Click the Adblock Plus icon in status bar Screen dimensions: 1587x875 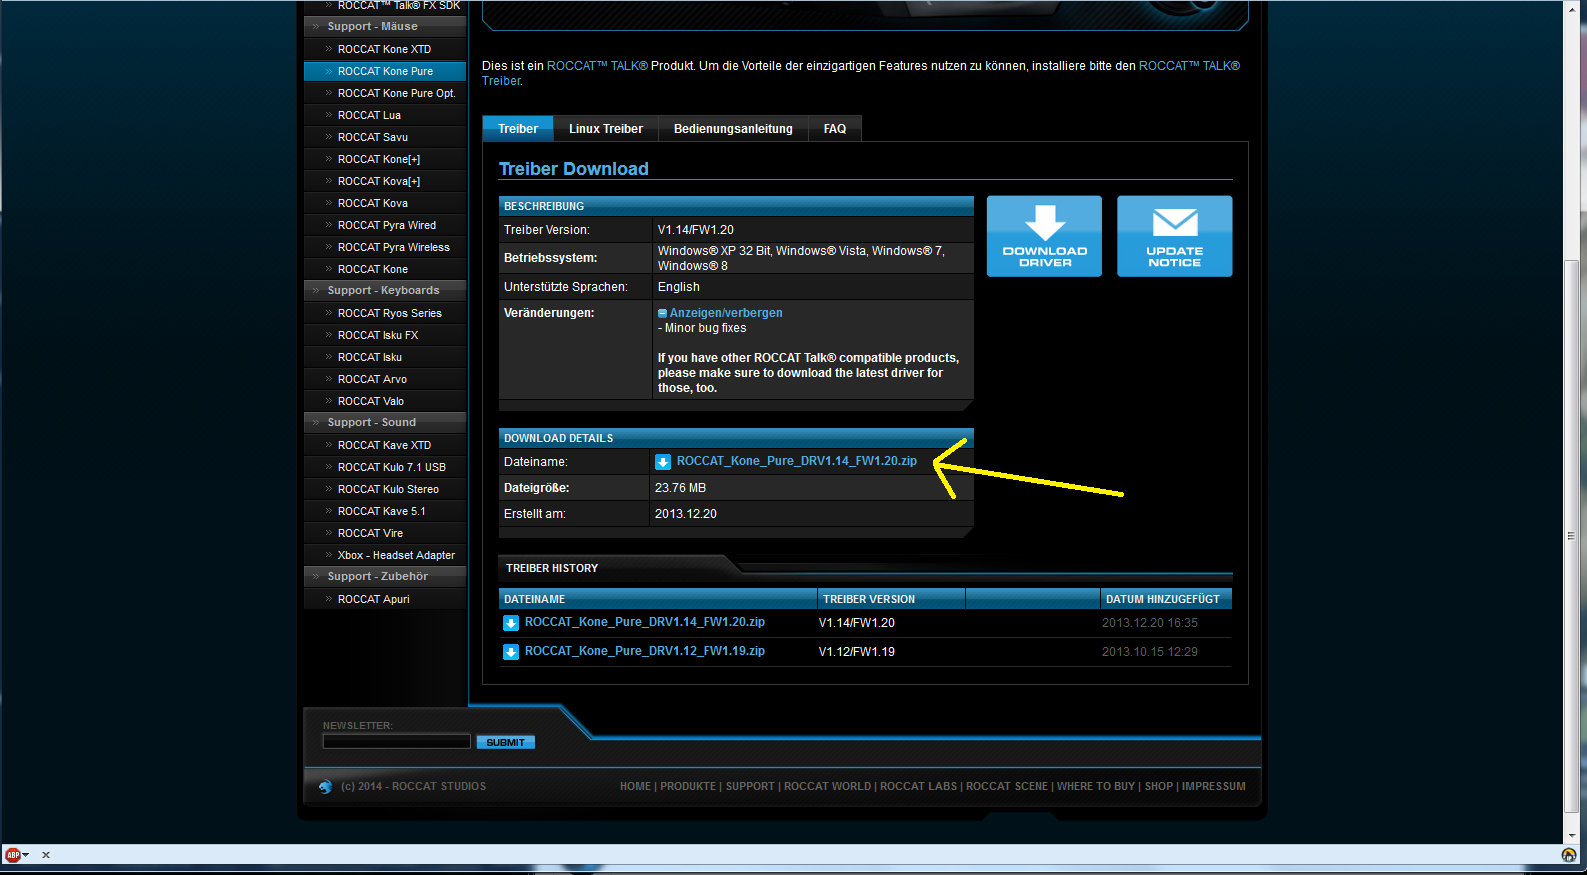click(13, 855)
